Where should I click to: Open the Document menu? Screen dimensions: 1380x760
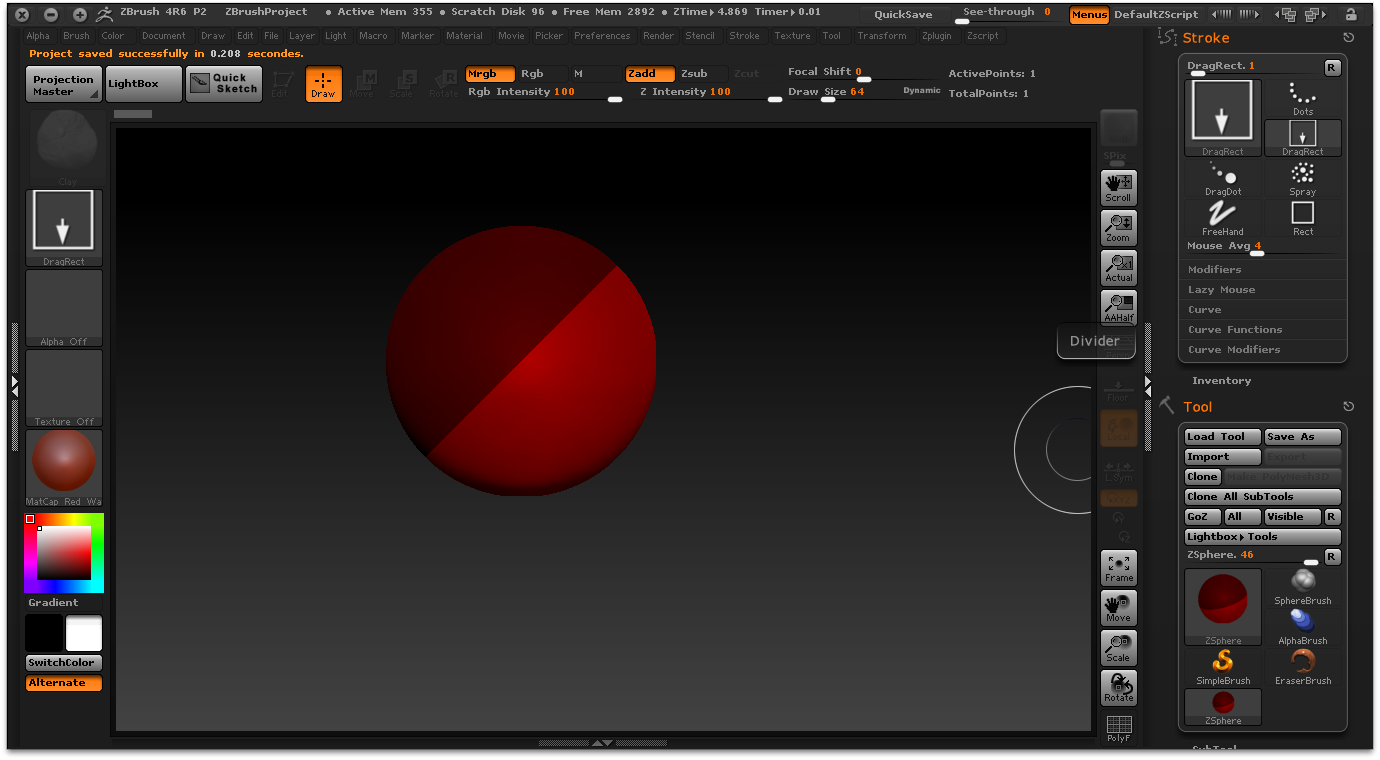[164, 36]
